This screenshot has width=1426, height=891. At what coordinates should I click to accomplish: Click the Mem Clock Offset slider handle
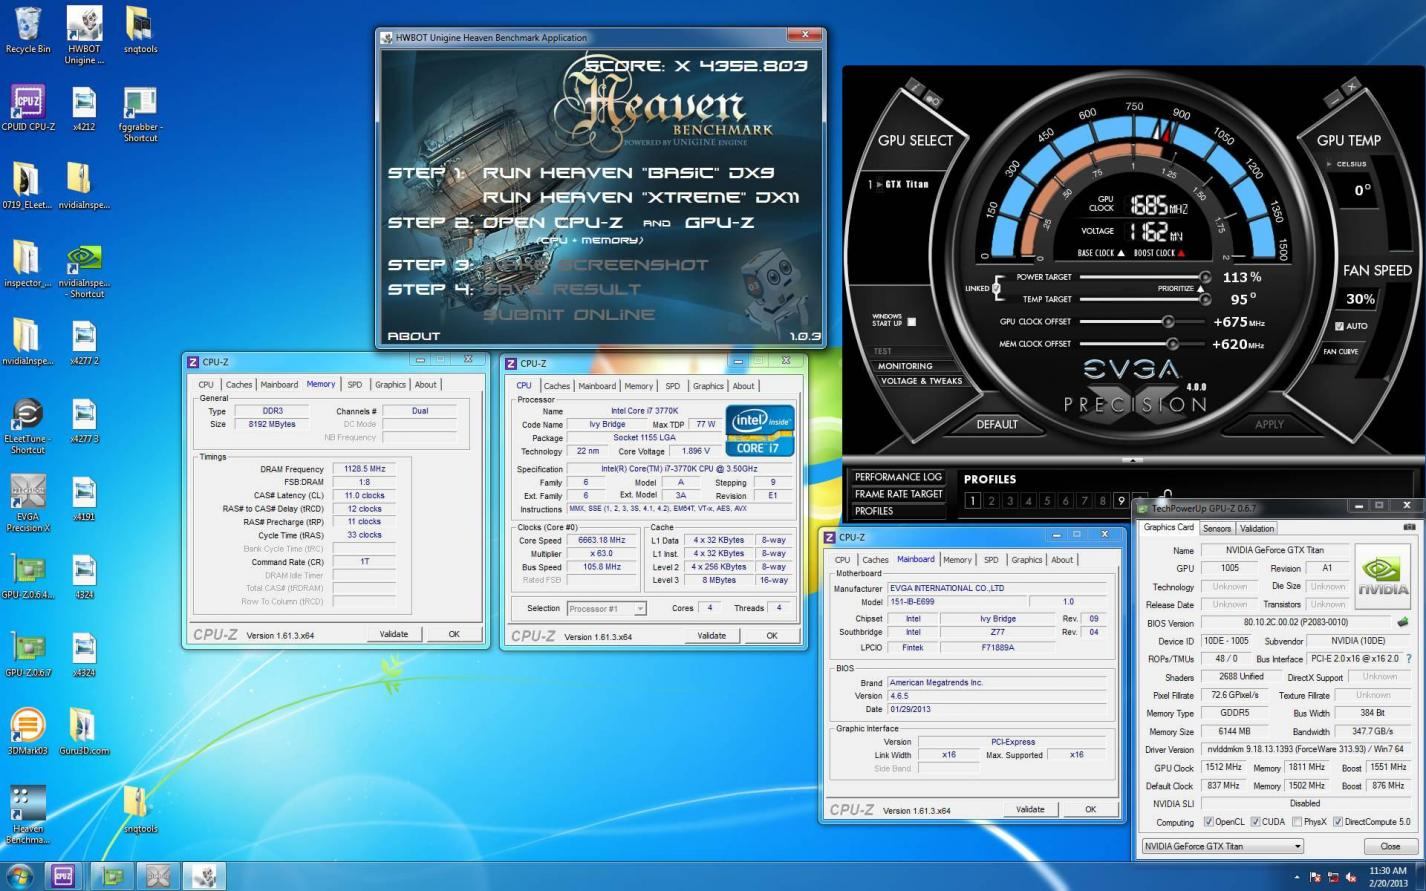(1173, 344)
